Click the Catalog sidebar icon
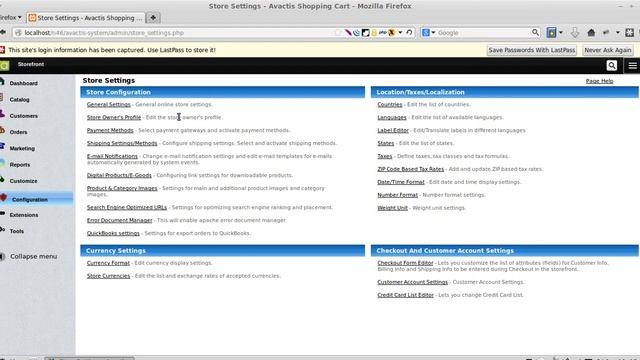The height and width of the screenshot is (360, 640). (2, 98)
